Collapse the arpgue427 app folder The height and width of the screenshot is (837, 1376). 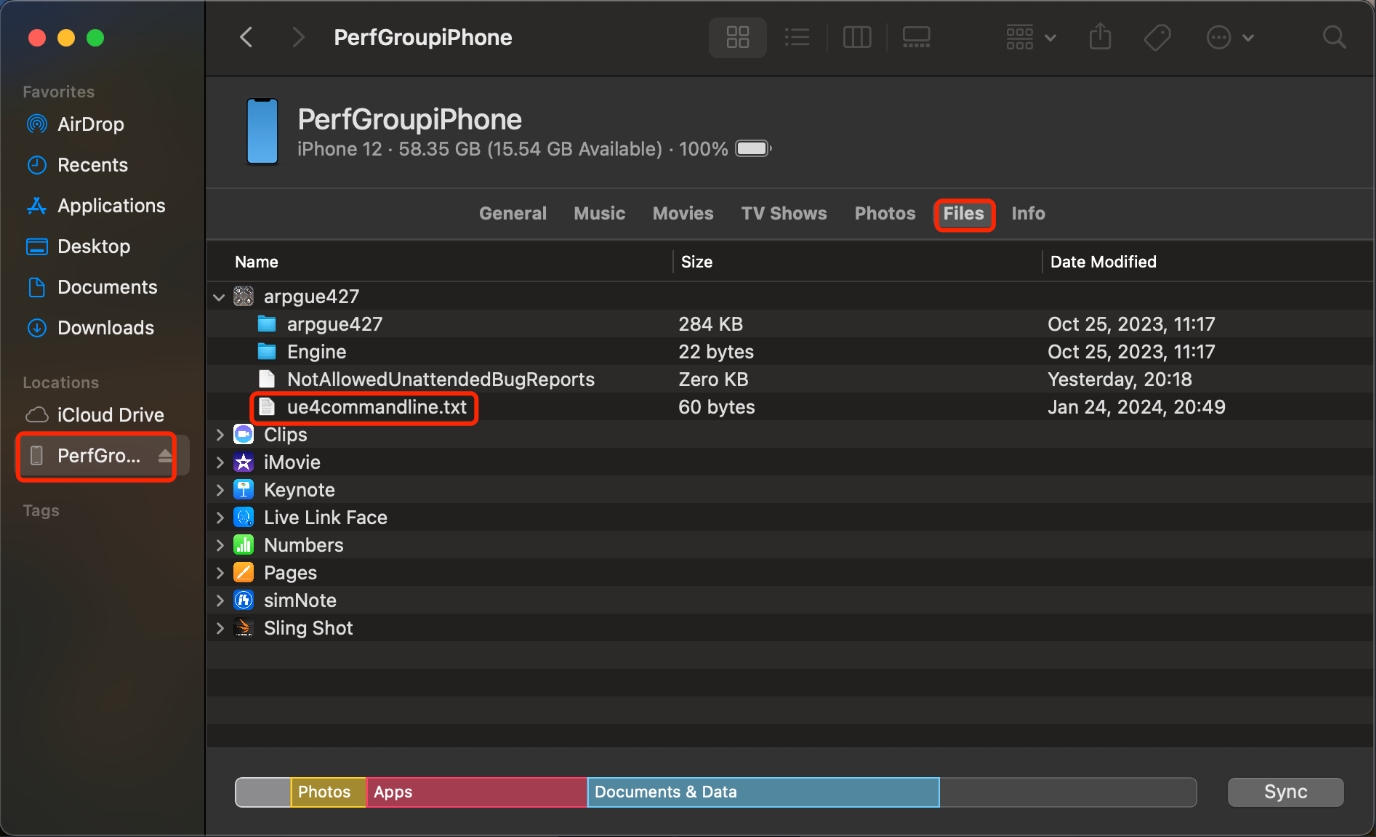pos(220,297)
